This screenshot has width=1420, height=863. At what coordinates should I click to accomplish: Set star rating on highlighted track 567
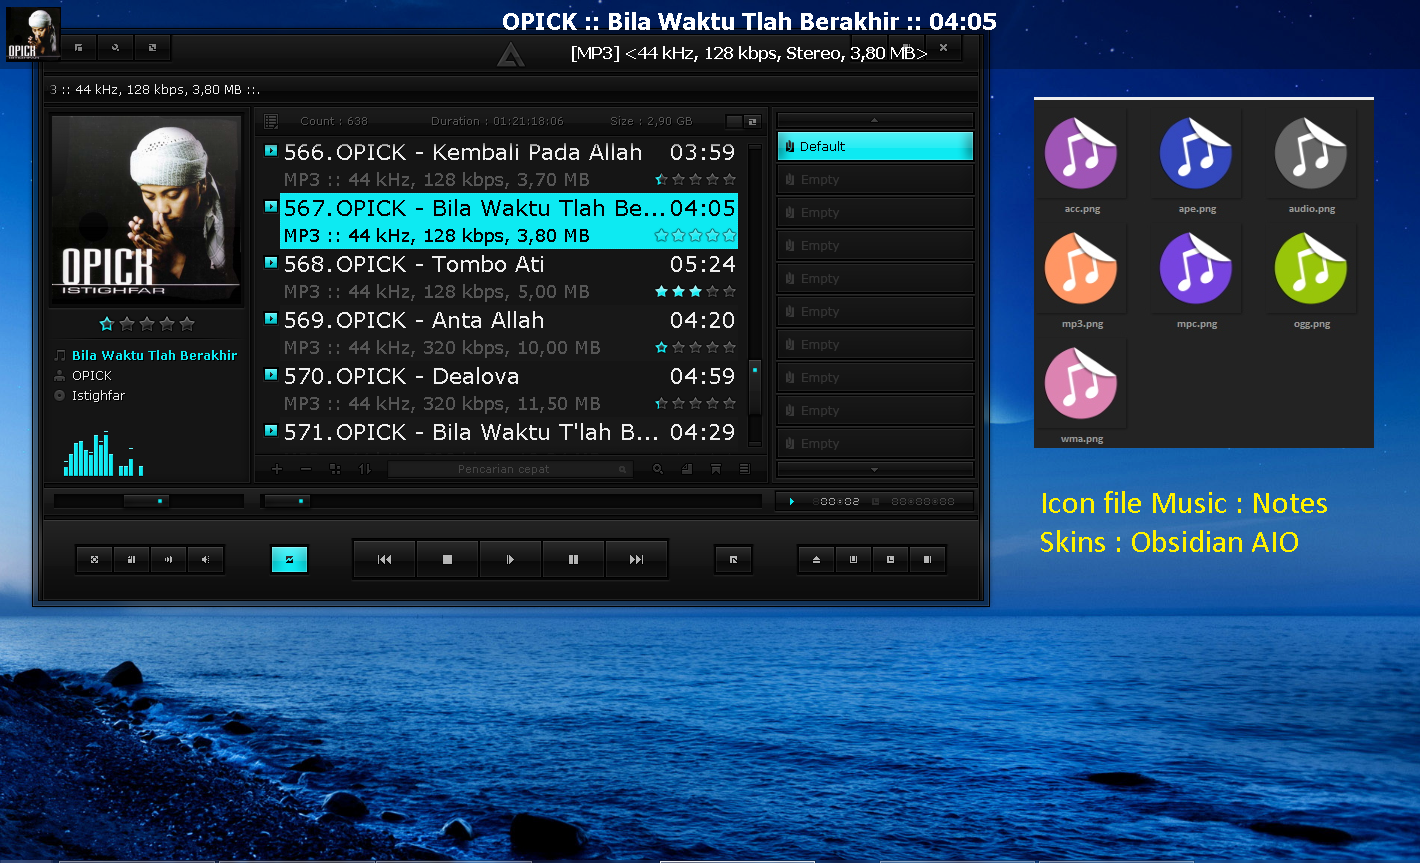click(x=695, y=236)
